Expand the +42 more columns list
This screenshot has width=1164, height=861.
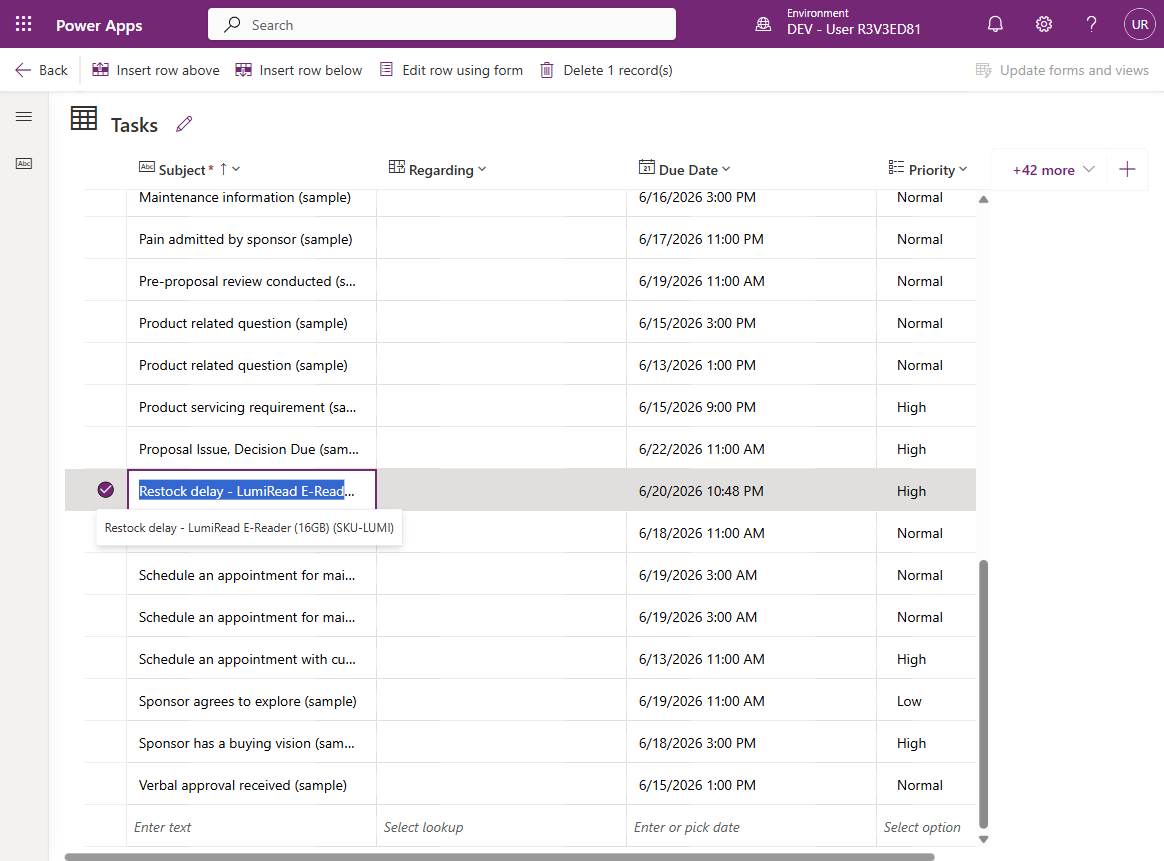(x=1053, y=170)
